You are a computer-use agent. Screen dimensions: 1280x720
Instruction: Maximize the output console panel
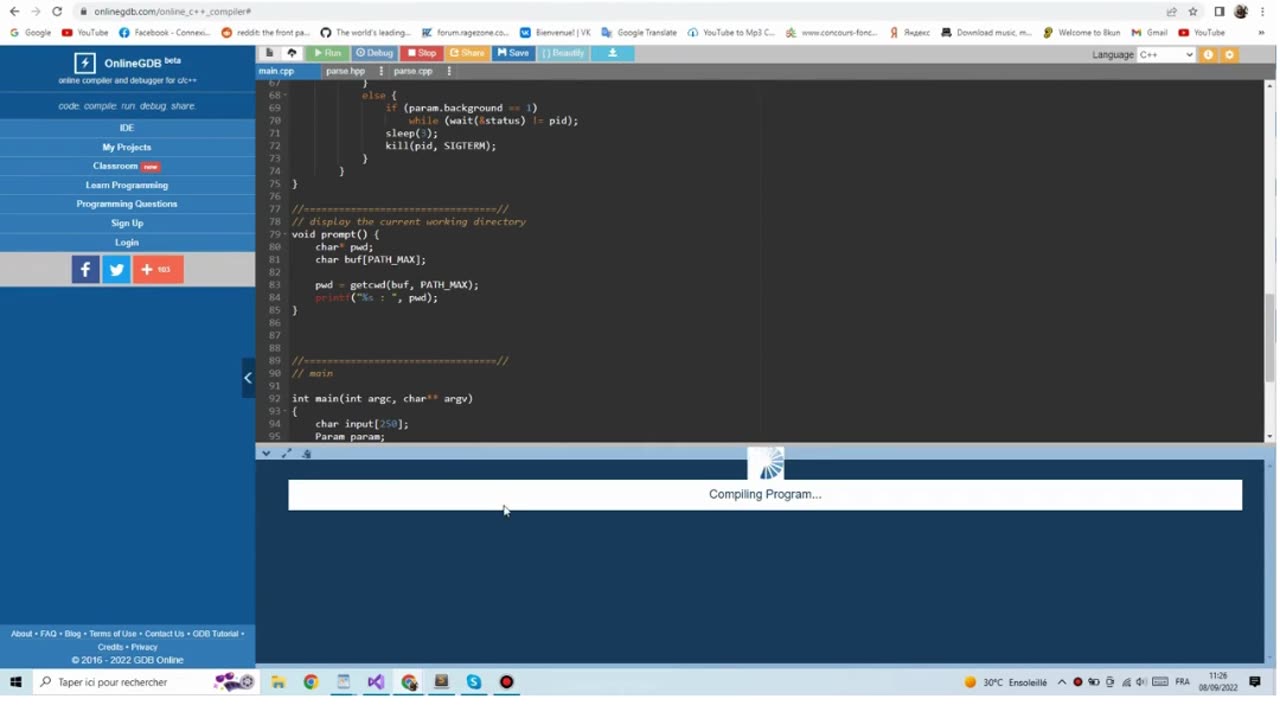click(286, 453)
